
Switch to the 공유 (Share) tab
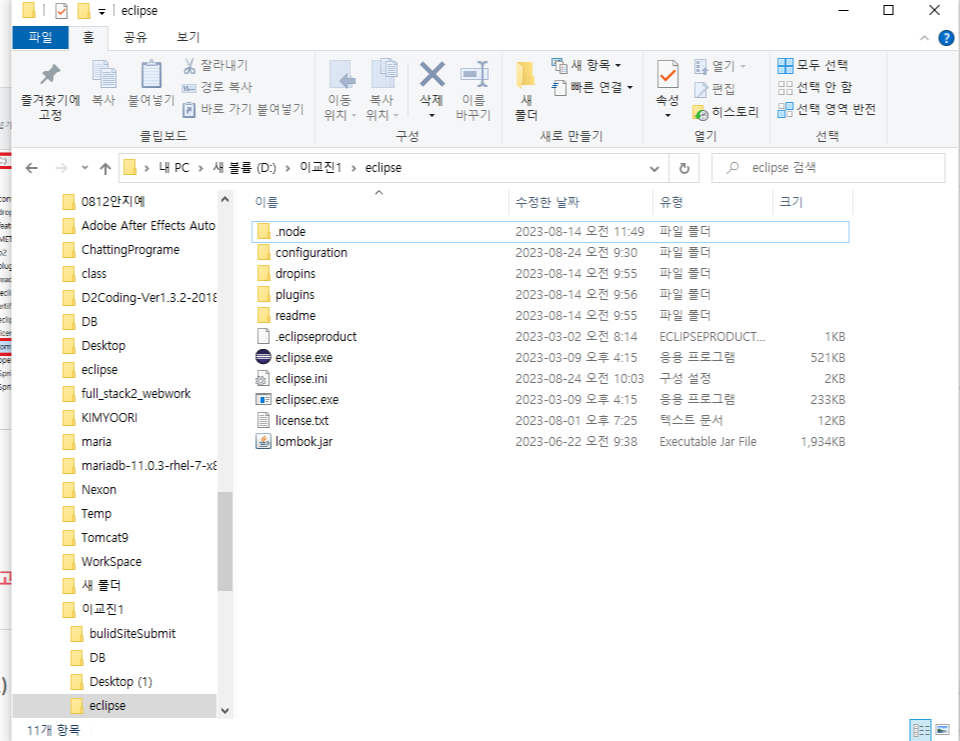pos(135,37)
